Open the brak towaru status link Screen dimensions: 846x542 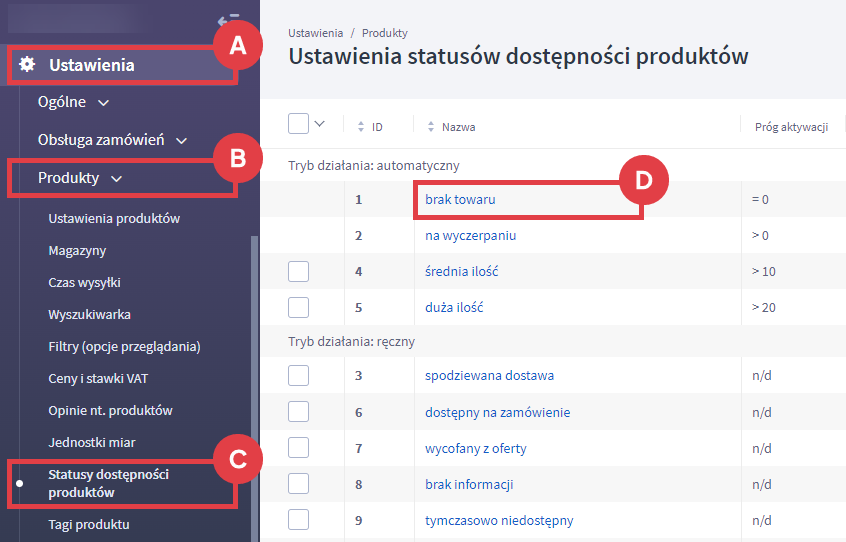click(460, 199)
